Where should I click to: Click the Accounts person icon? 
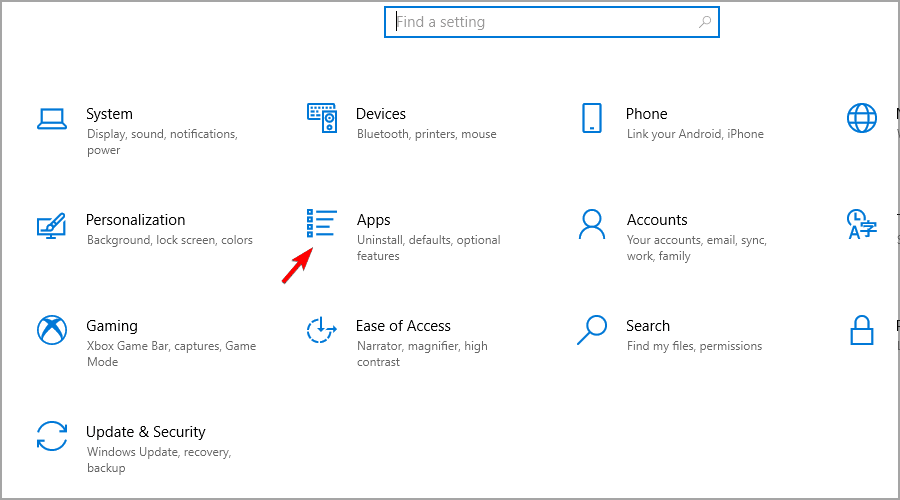[592, 224]
